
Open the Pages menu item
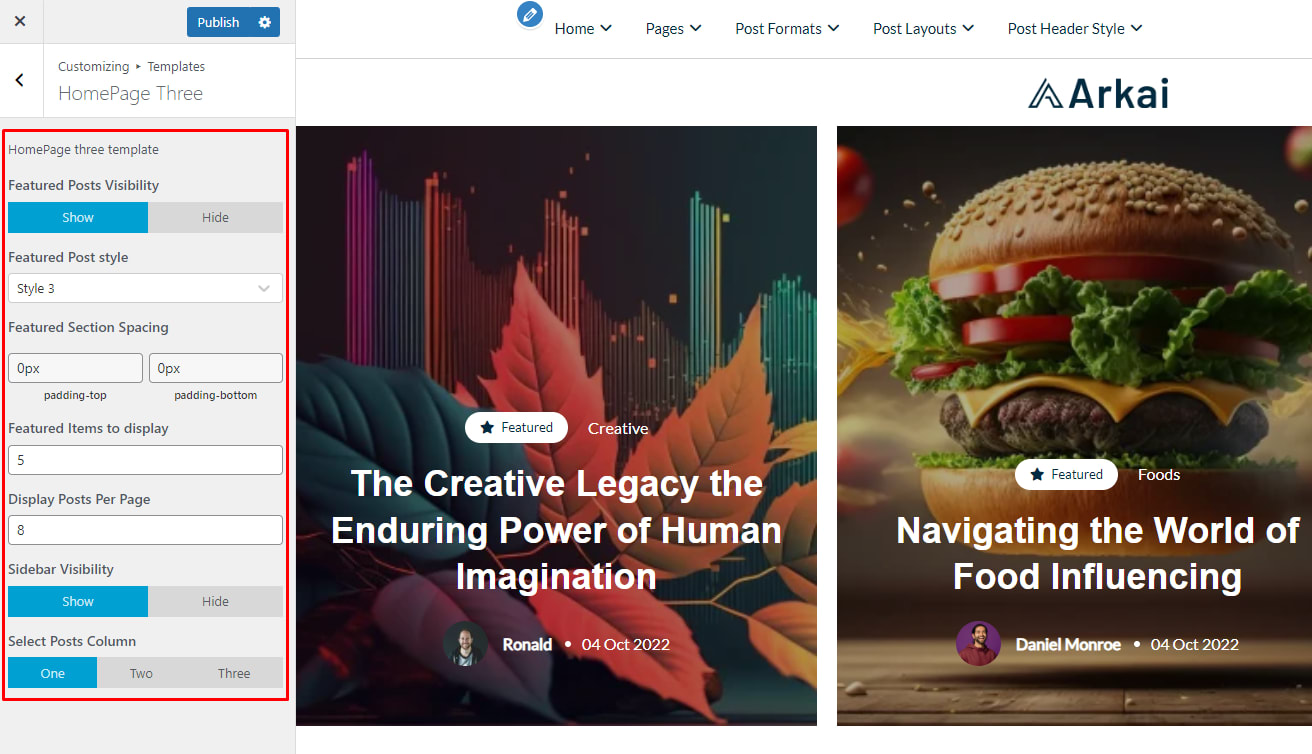pos(673,29)
